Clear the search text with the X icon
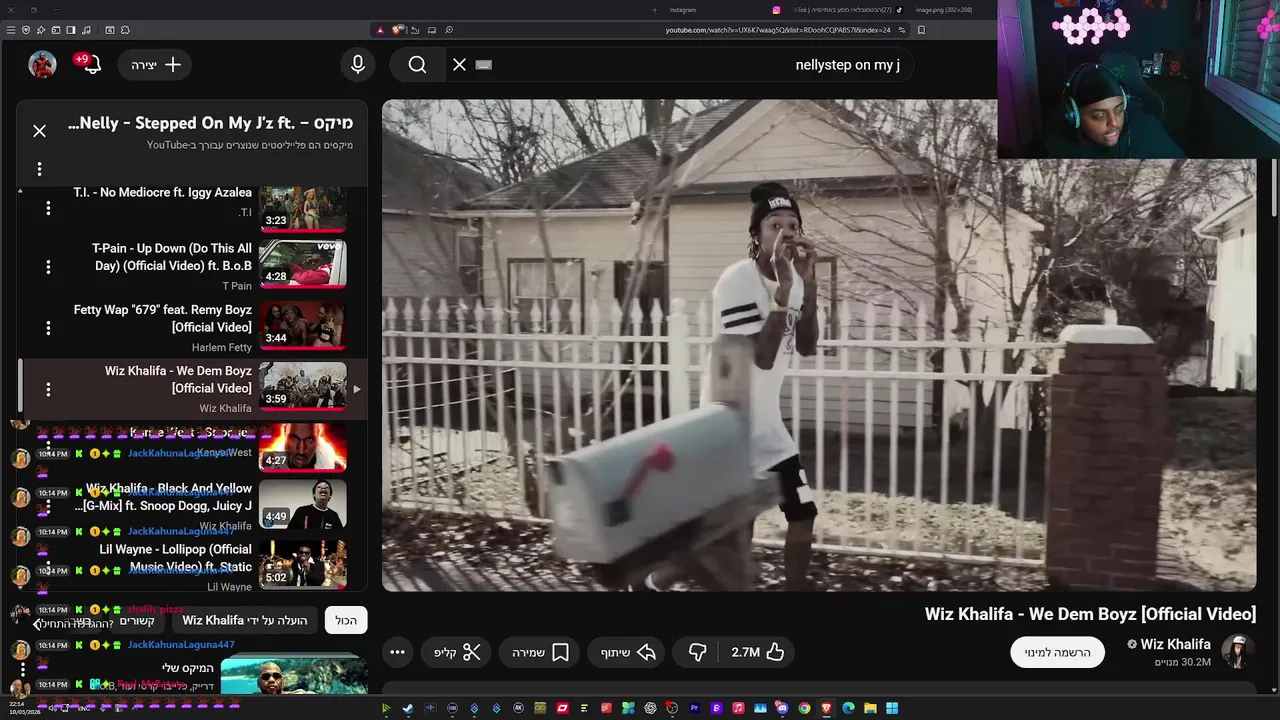 459,64
